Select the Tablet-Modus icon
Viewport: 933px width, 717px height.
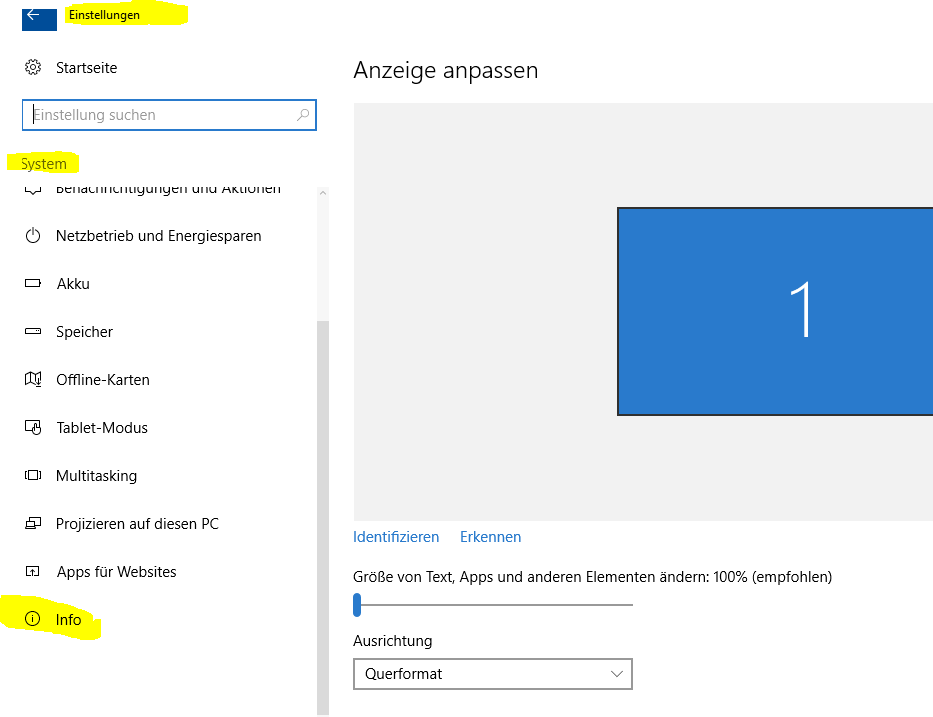point(33,427)
